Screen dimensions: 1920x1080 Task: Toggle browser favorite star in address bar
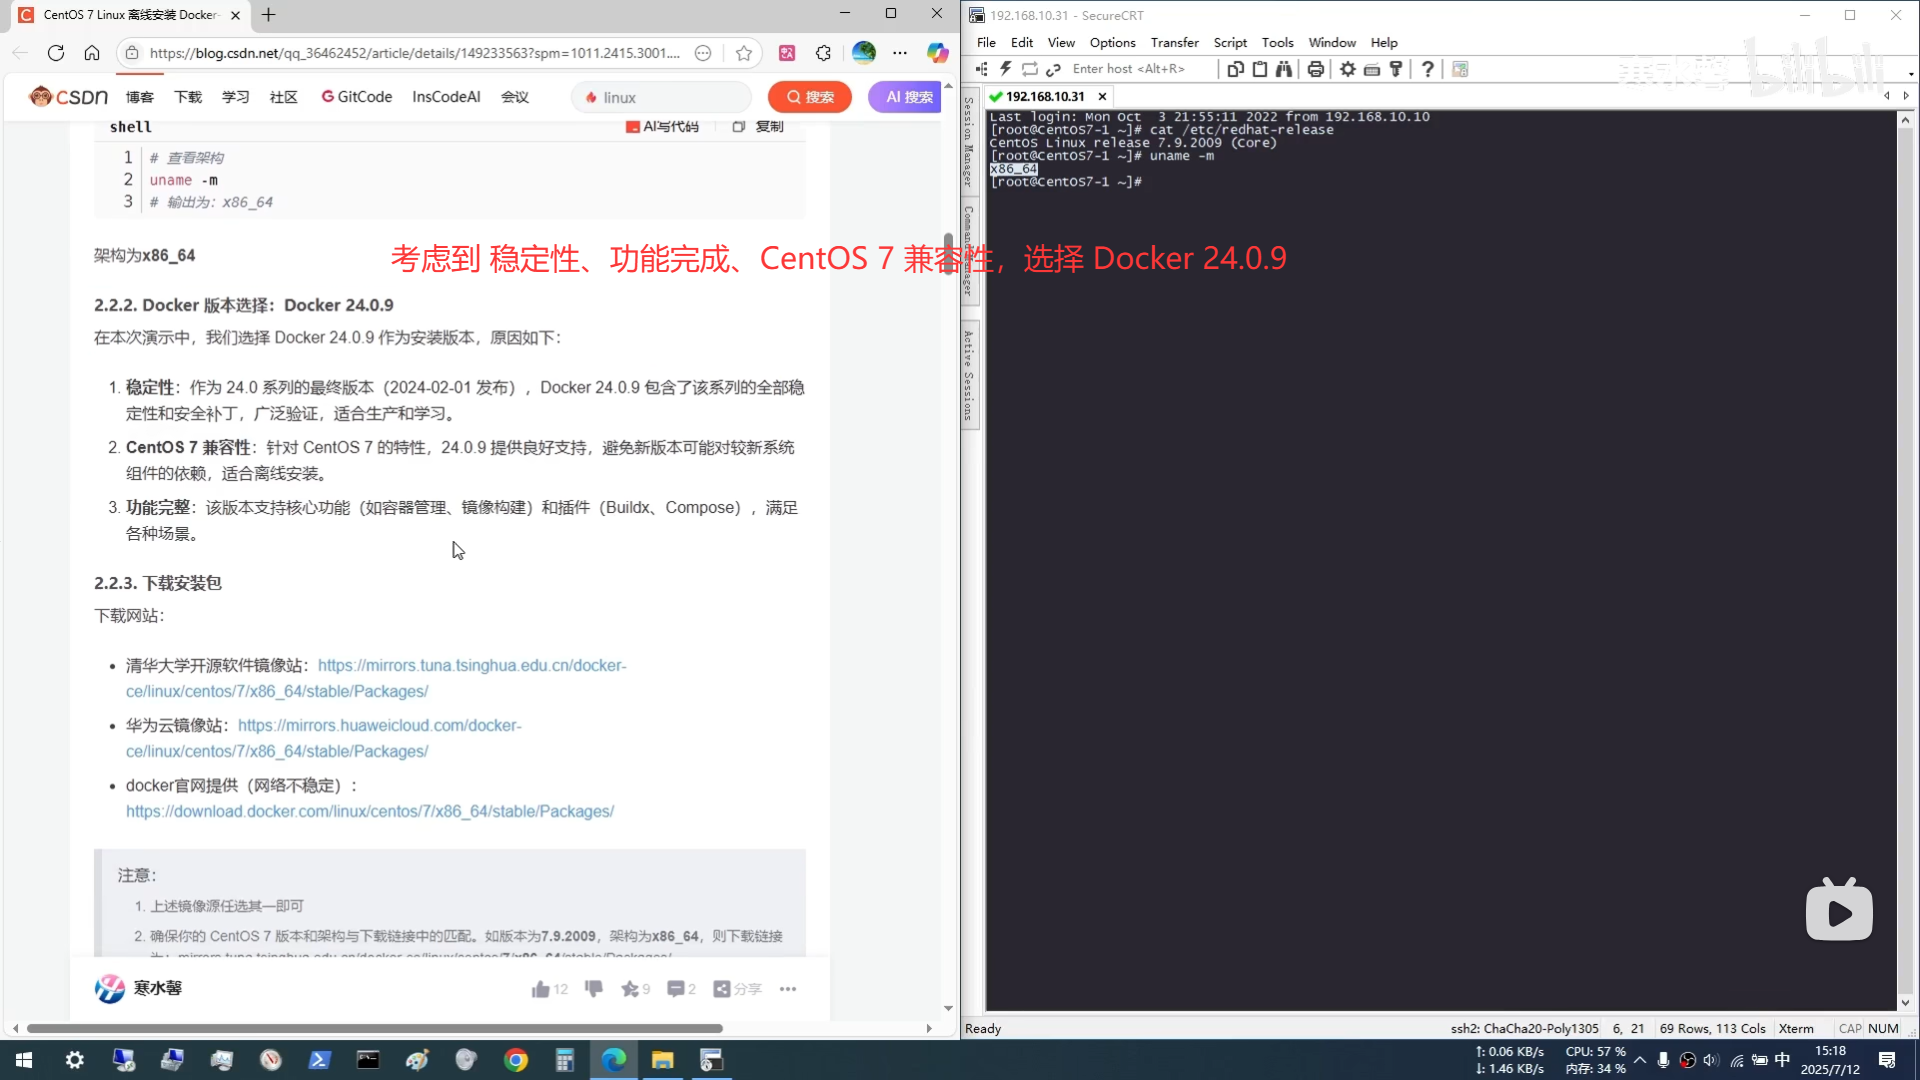743,53
